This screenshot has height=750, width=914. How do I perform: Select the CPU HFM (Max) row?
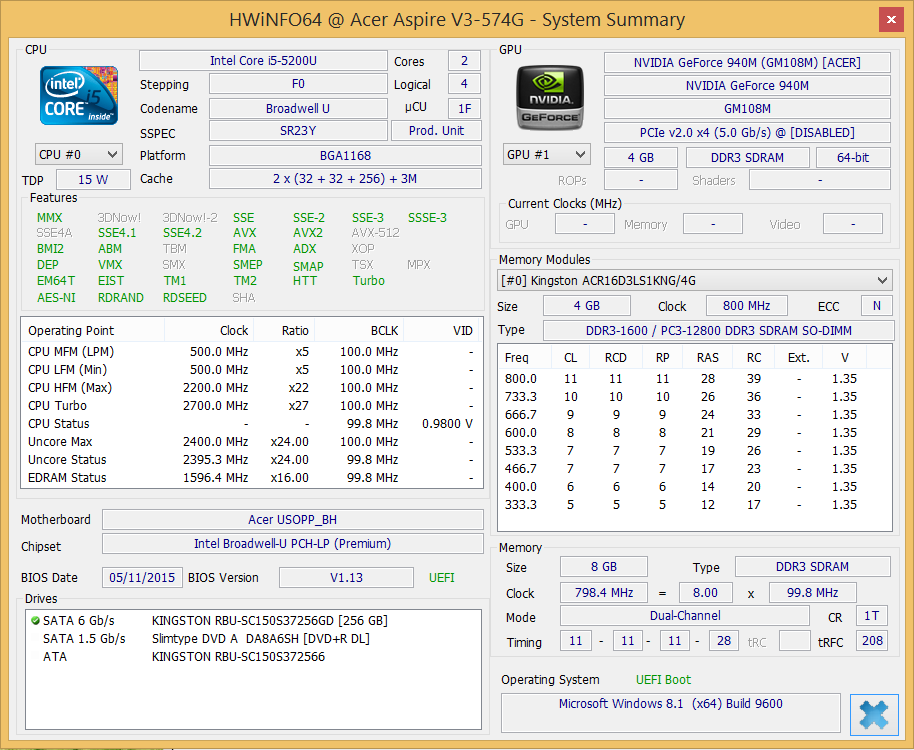(252, 388)
